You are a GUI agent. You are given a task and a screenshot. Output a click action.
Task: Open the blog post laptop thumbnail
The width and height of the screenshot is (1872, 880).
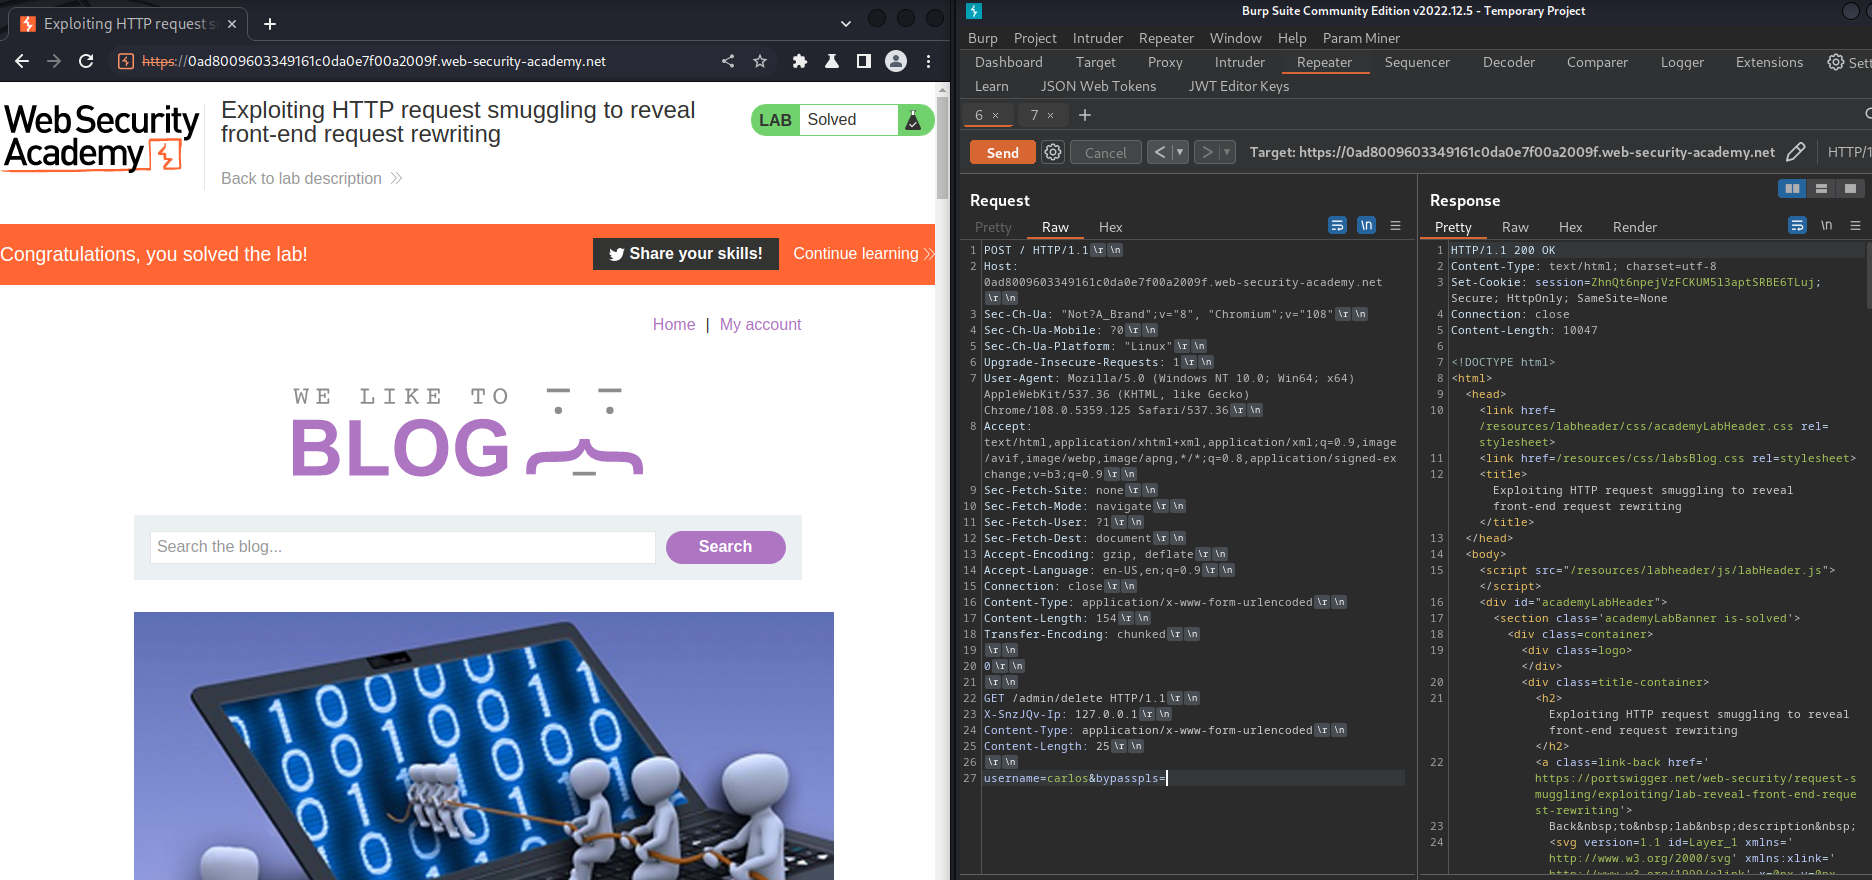point(484,746)
